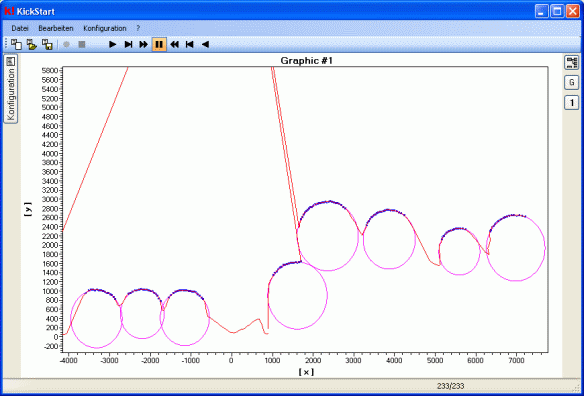584x396 pixels.
Task: Play in reverse with left arrow
Action: [x=205, y=45]
